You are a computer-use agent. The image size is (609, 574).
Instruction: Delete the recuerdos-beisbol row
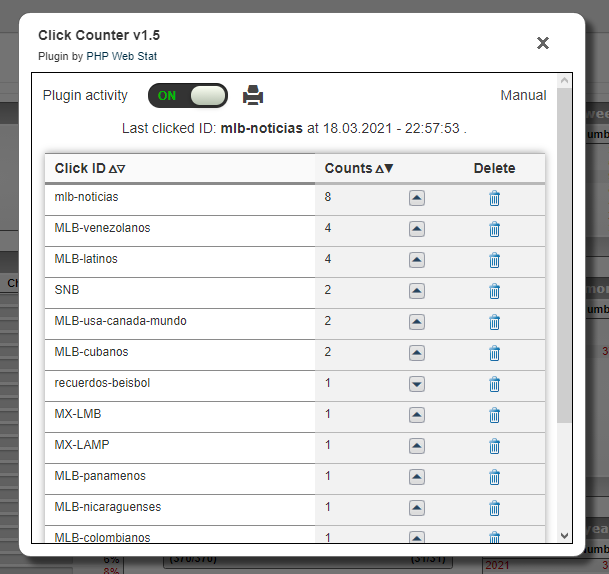pyautogui.click(x=494, y=384)
